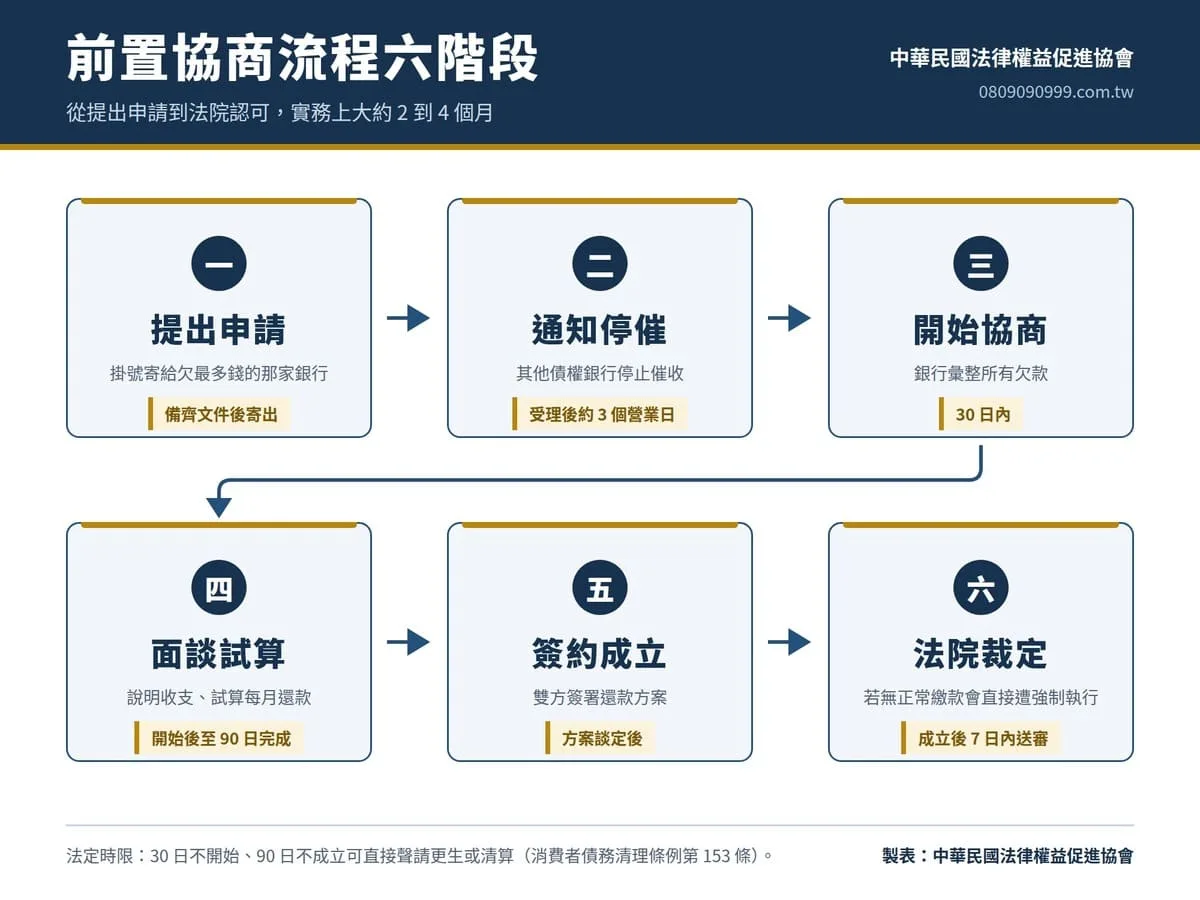The image size is (1200, 900).
Task: Click the footer credit 製表:中華民國法律權益促進協會
Action: (1008, 856)
